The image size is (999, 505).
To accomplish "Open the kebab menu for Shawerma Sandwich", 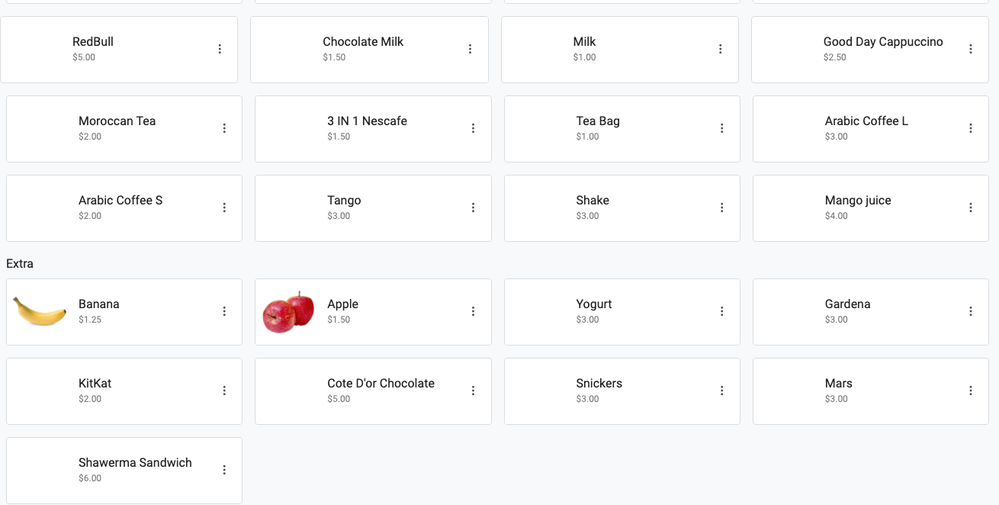I will pos(224,470).
